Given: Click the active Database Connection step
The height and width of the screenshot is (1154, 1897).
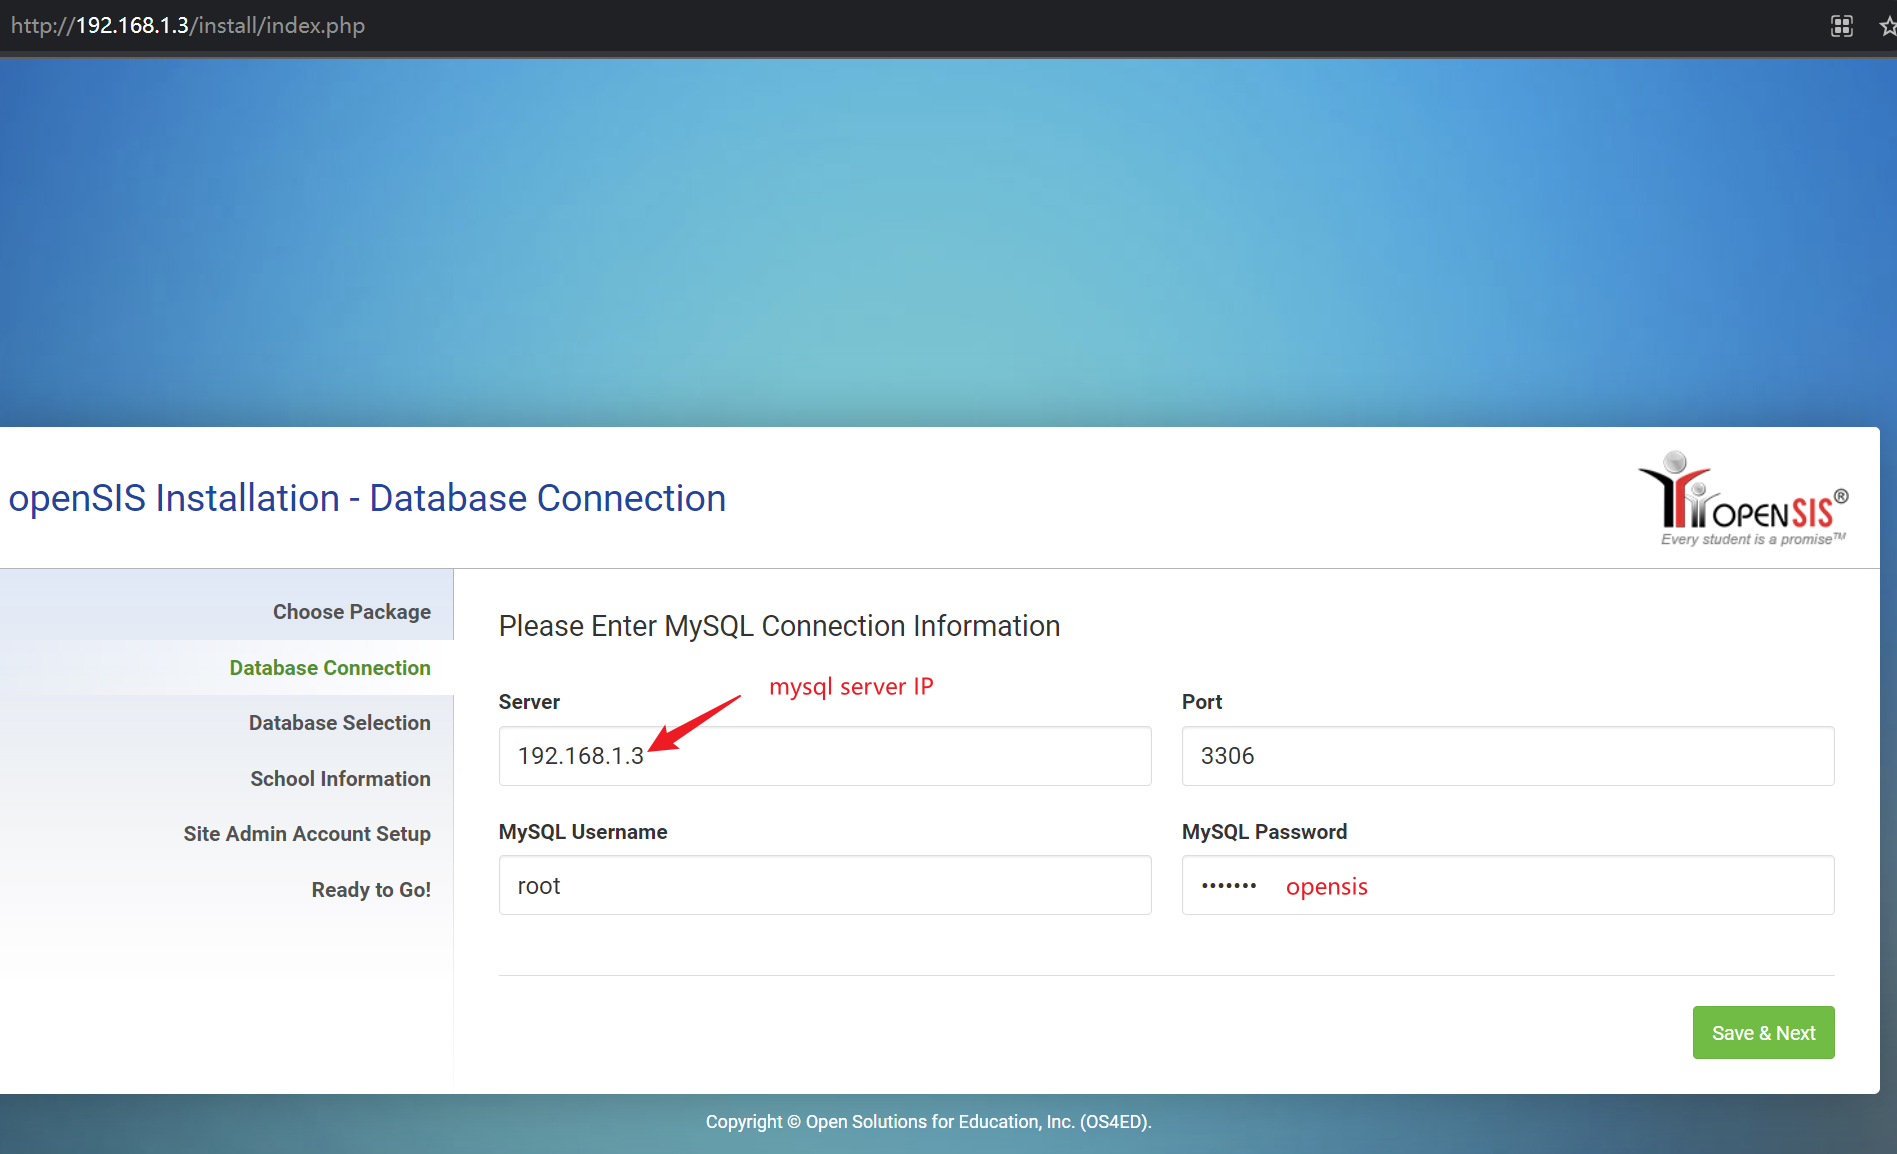Looking at the screenshot, I should (330, 667).
